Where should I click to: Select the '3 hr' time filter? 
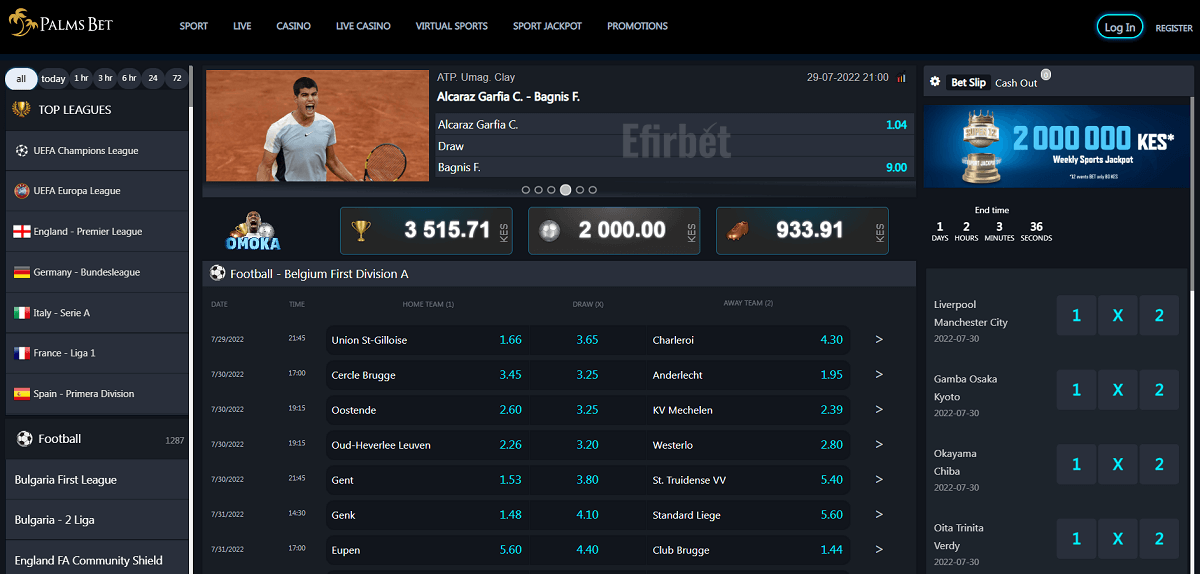coord(105,78)
